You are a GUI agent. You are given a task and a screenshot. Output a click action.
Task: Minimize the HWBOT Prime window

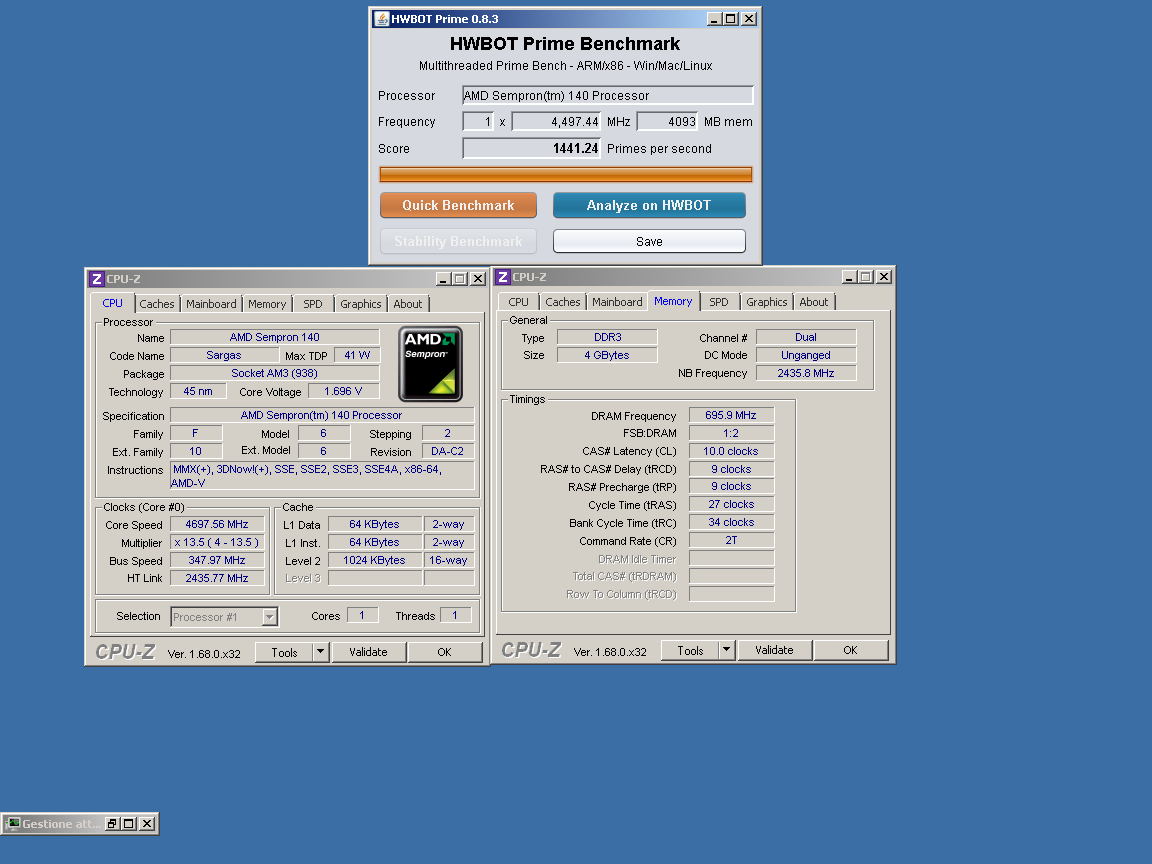point(713,19)
